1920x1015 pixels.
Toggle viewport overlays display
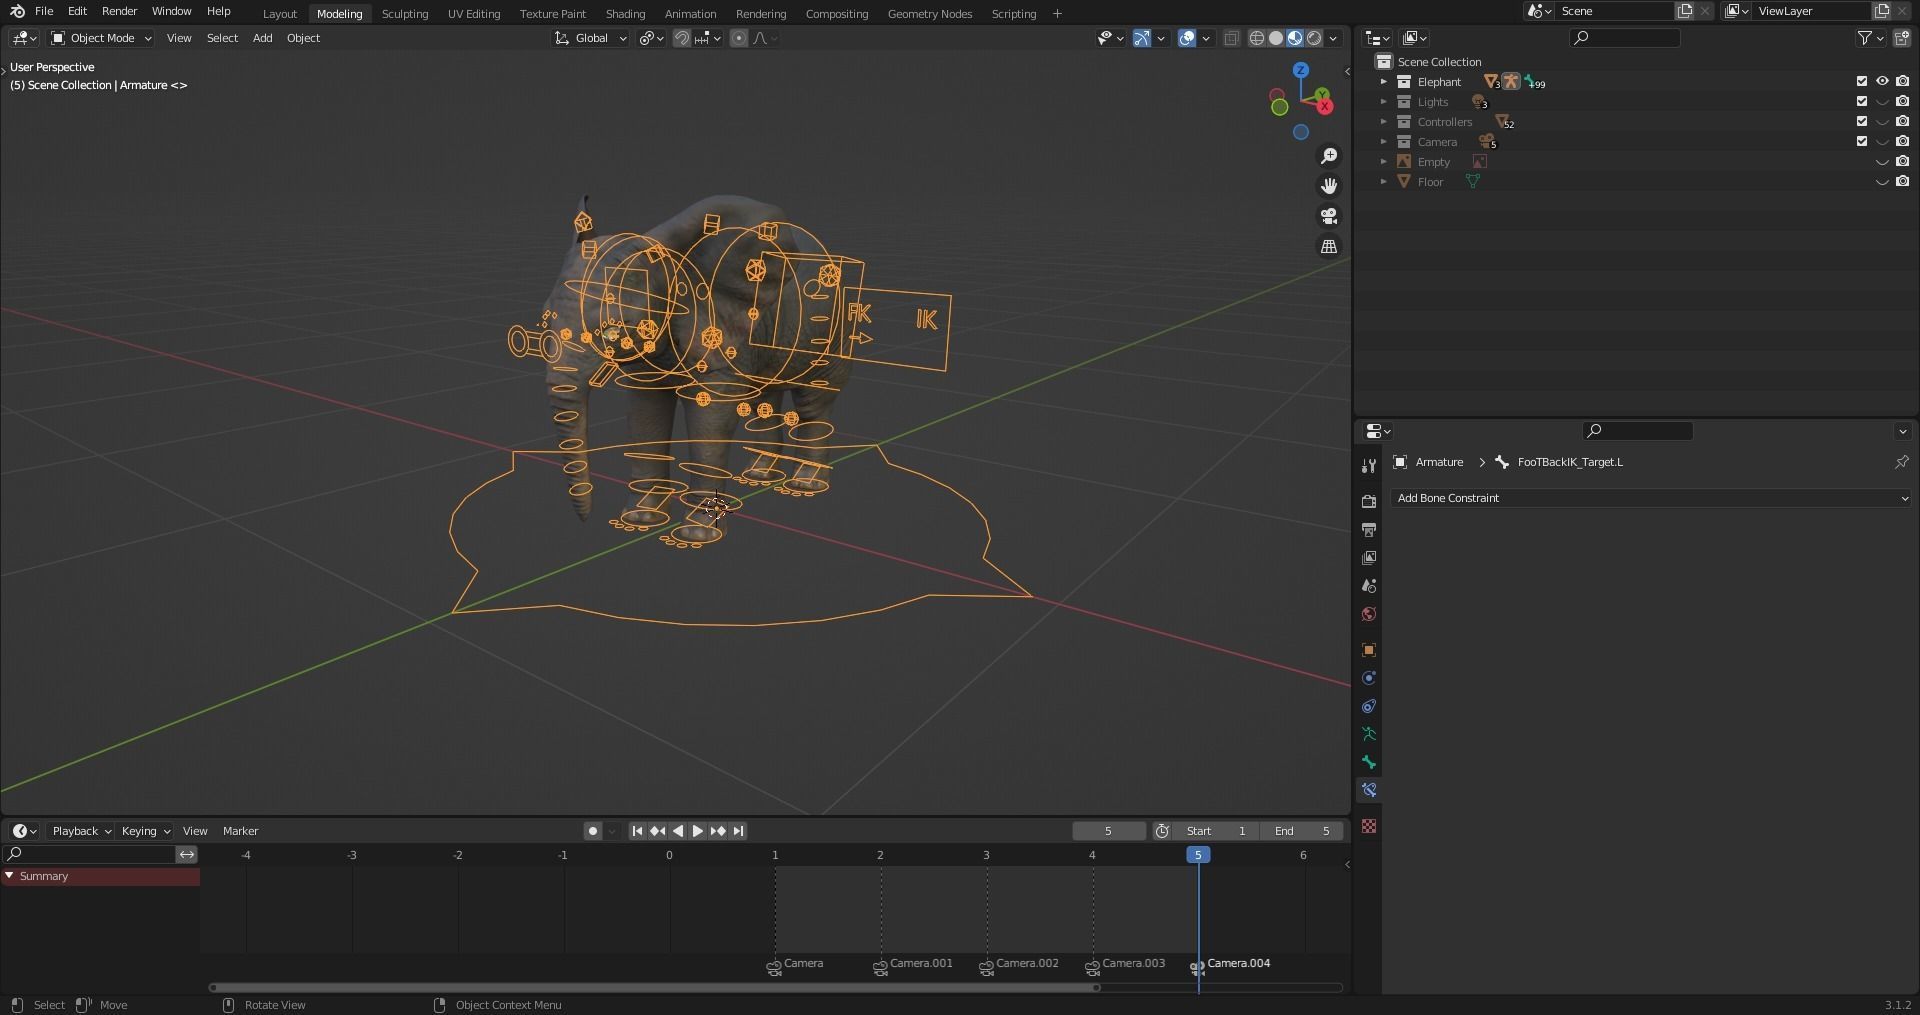click(1187, 38)
